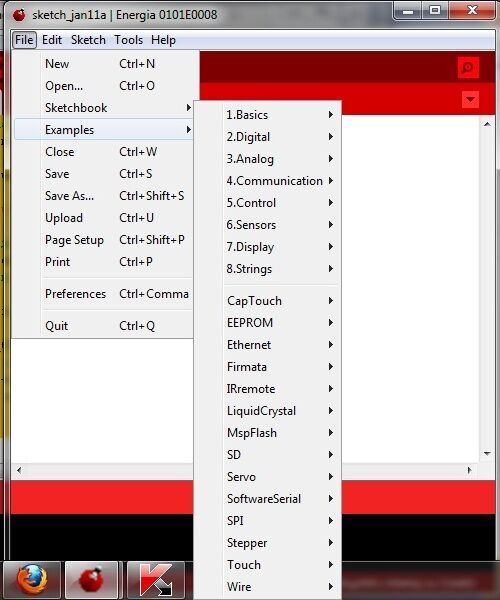This screenshot has height=600, width=500.
Task: Click the tab dropdown arrow icon
Action: (x=470, y=99)
